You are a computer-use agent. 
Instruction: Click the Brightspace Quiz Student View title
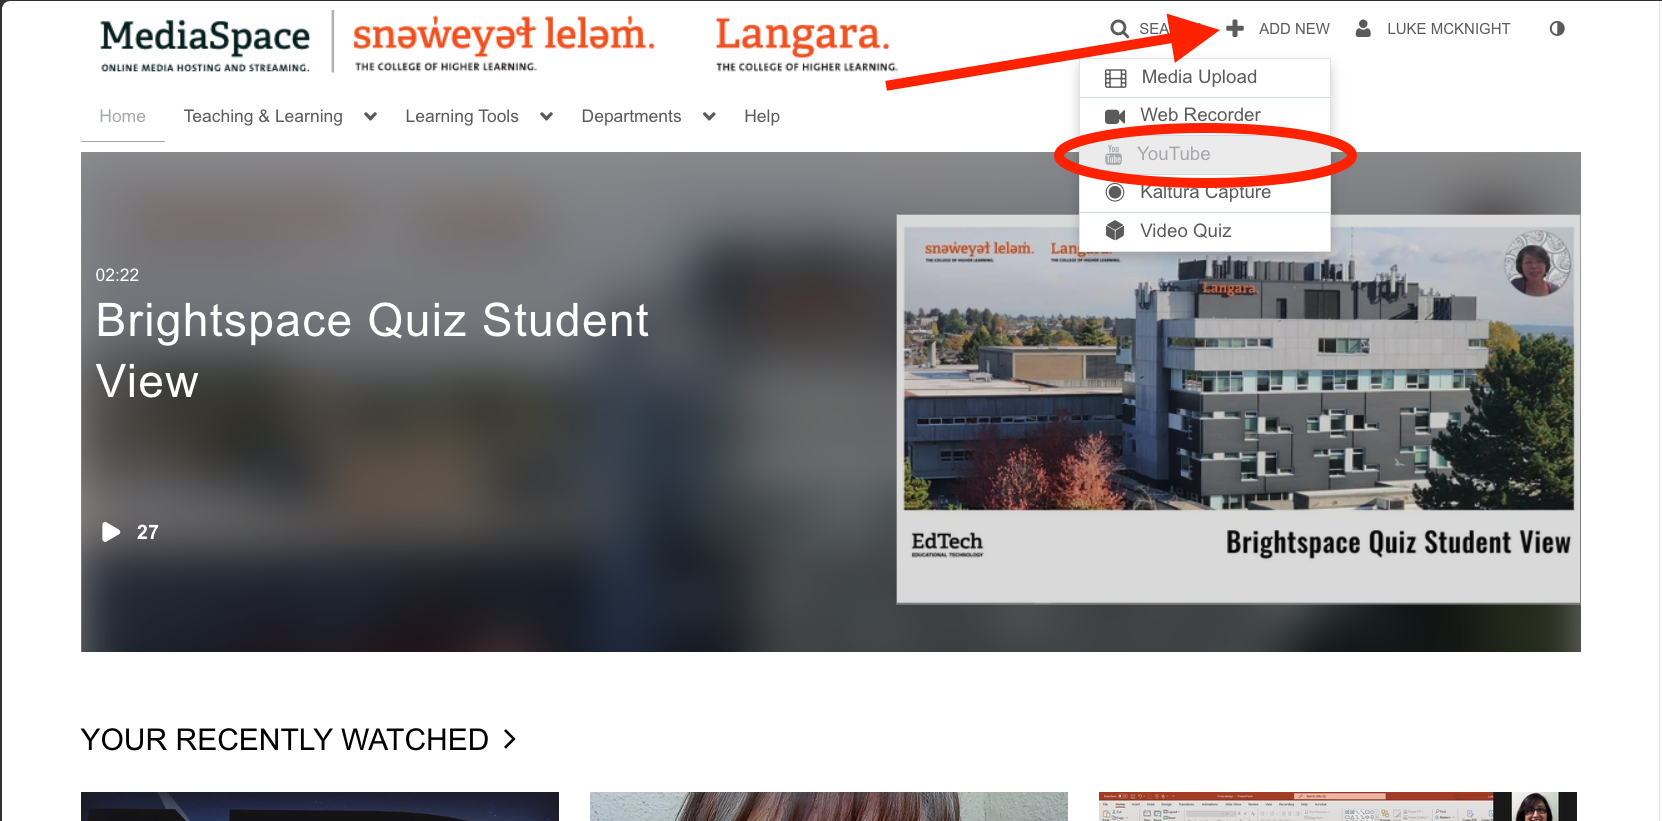click(372, 351)
